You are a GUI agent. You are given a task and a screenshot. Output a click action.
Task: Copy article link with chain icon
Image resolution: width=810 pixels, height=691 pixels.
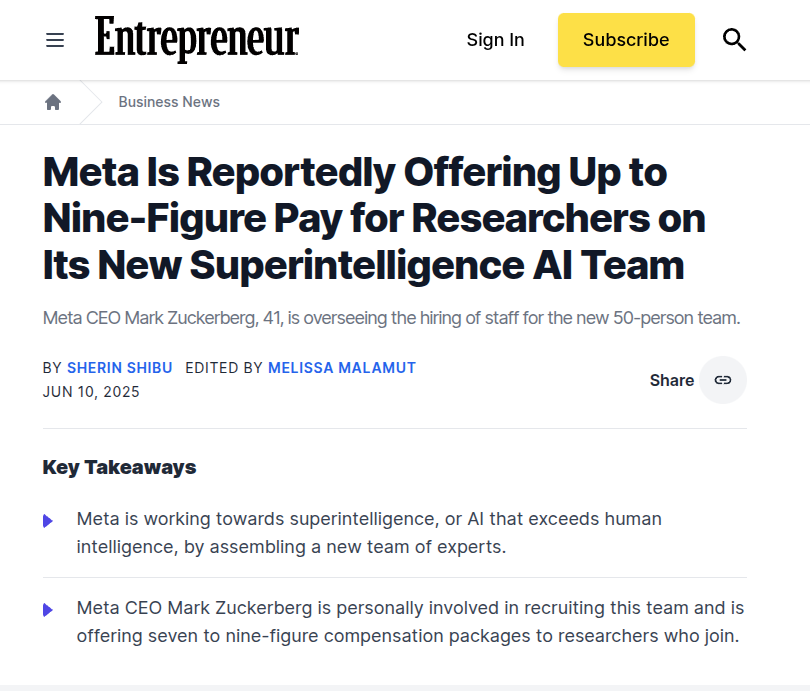click(x=723, y=380)
